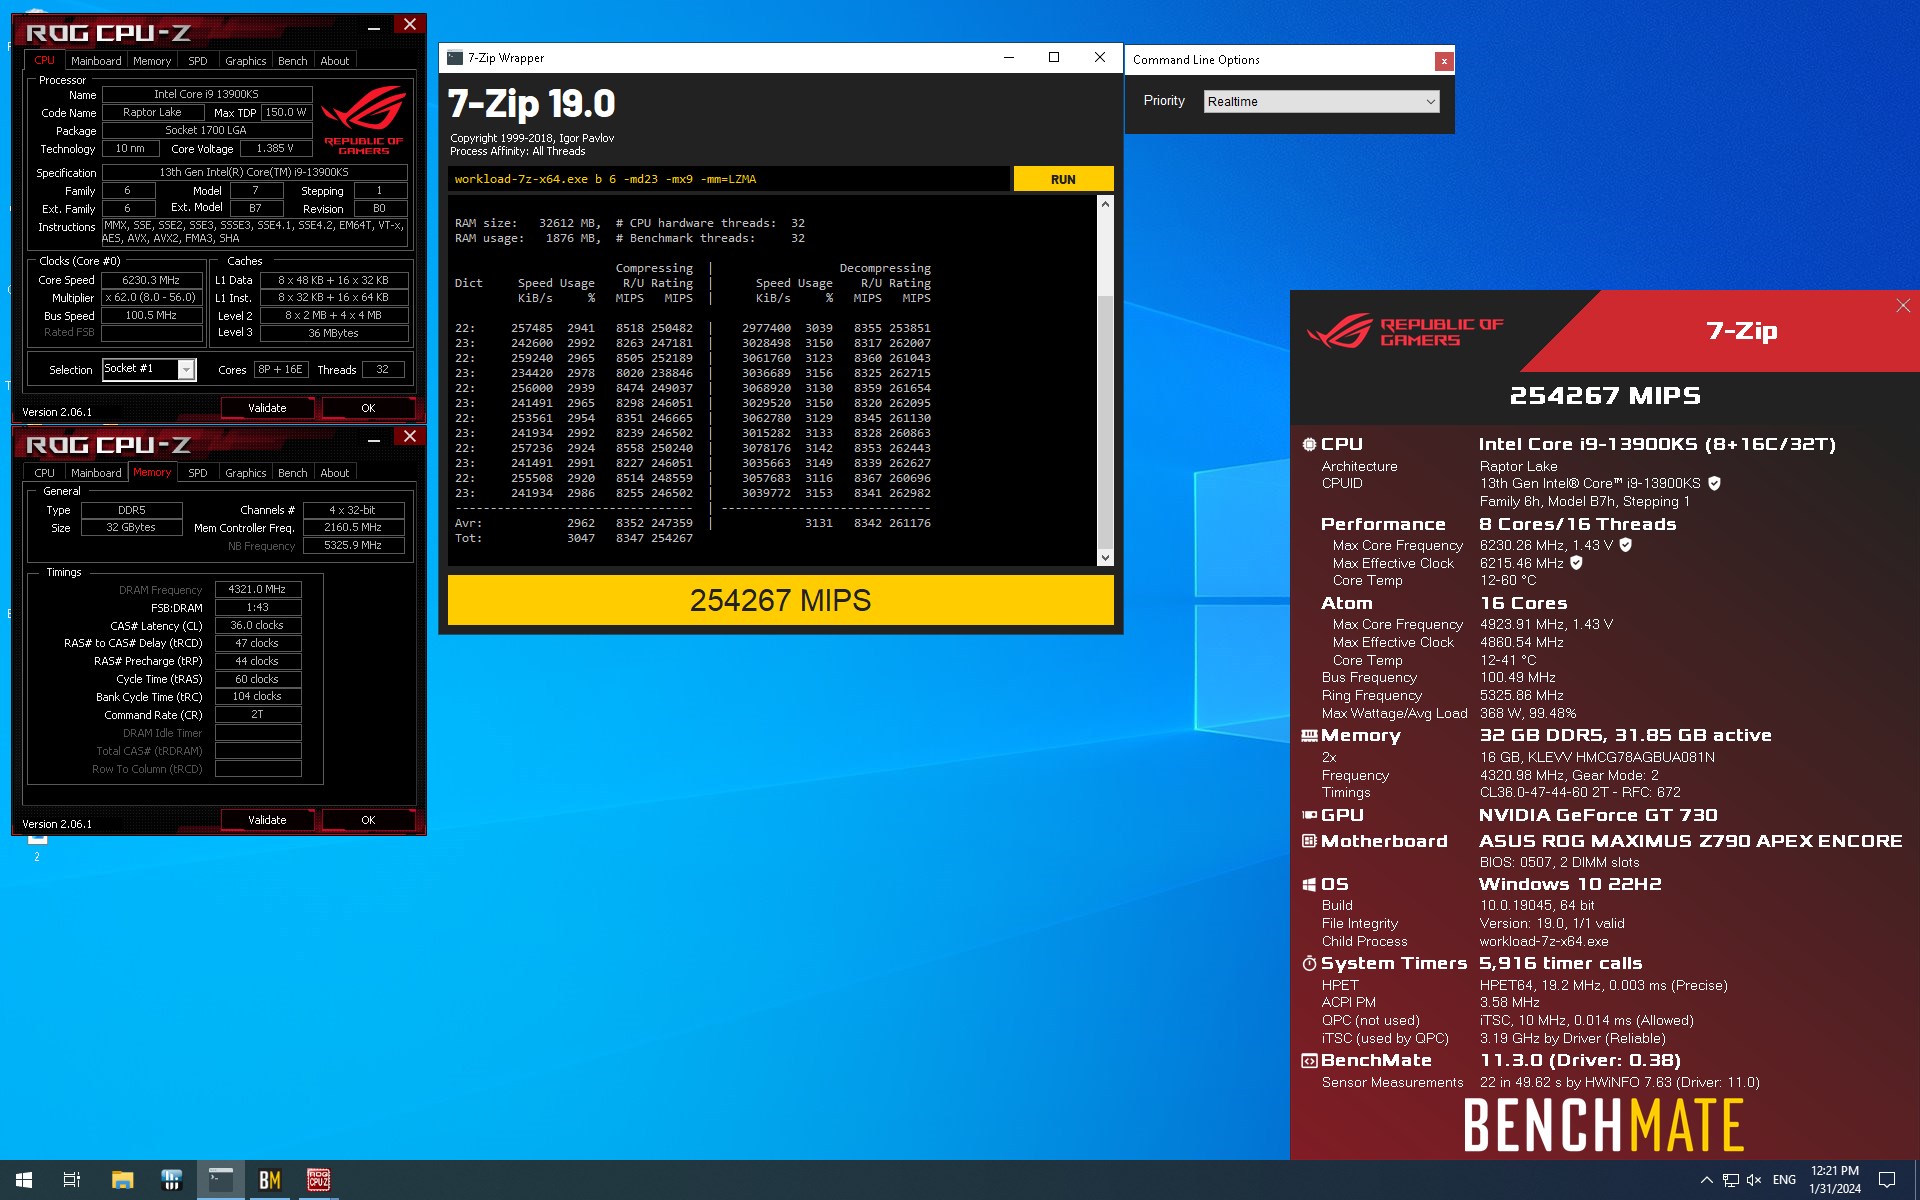Open the Windows Start menu
The width and height of the screenshot is (1920, 1200).
[x=24, y=1180]
